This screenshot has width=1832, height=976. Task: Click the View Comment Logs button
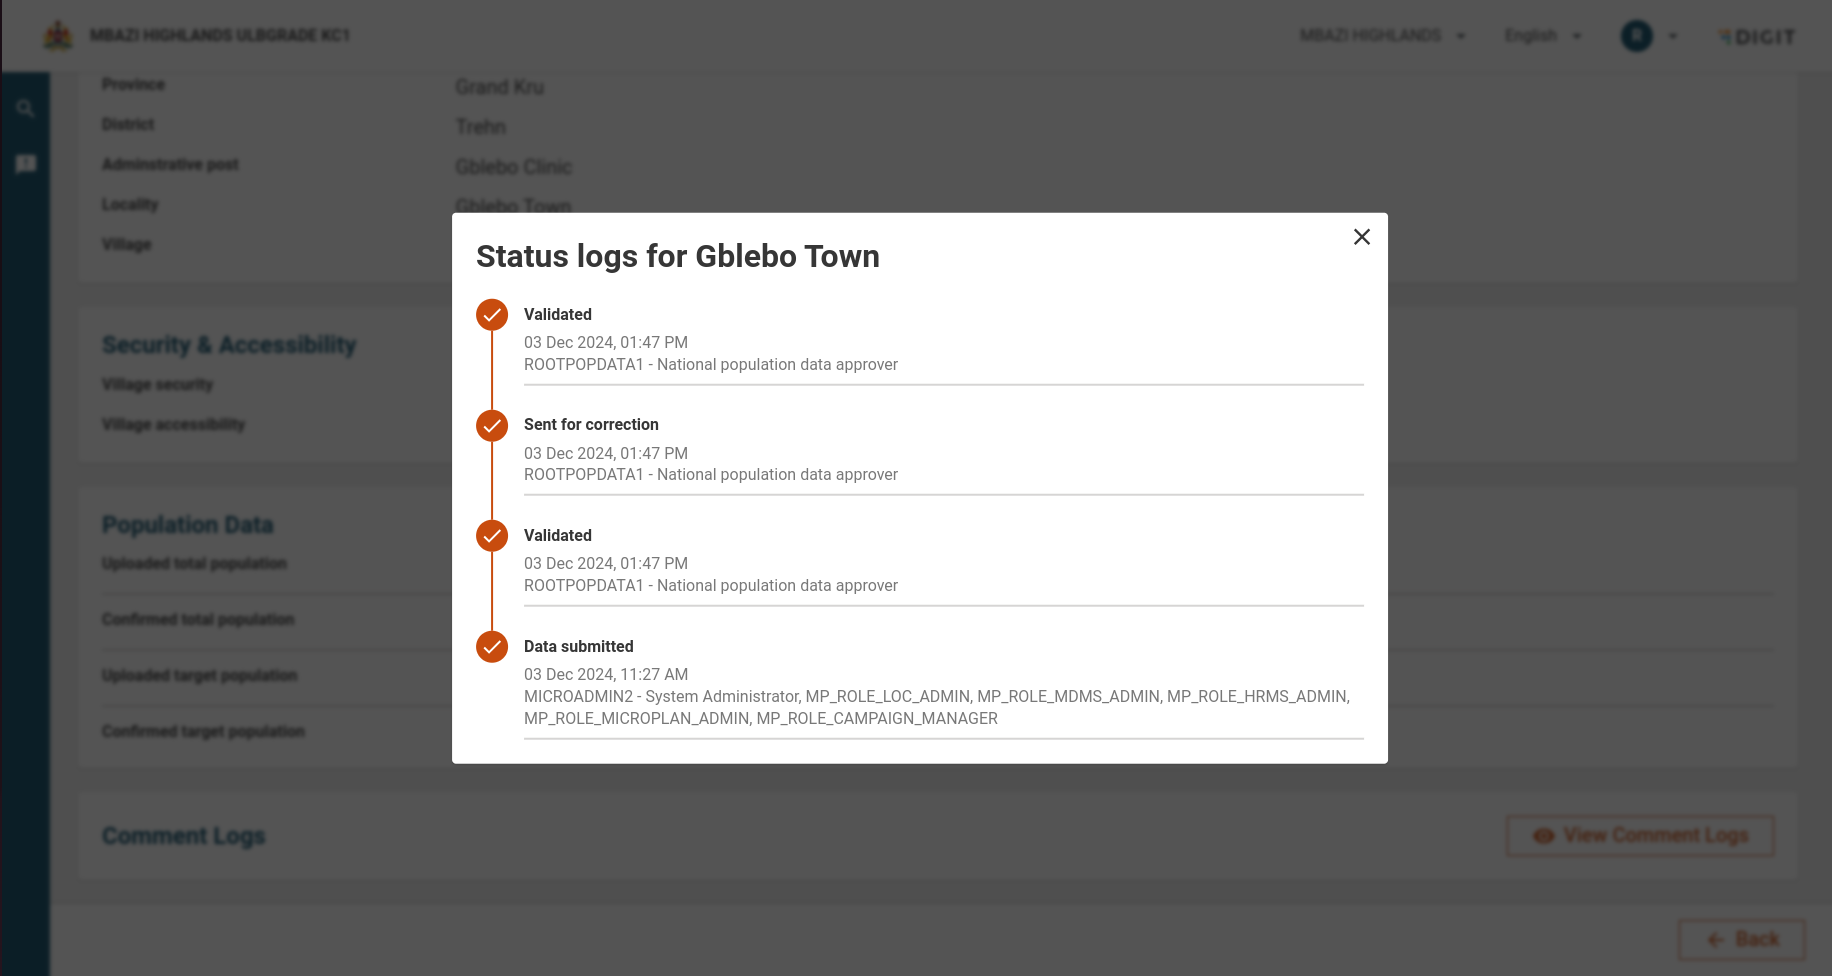1640,835
